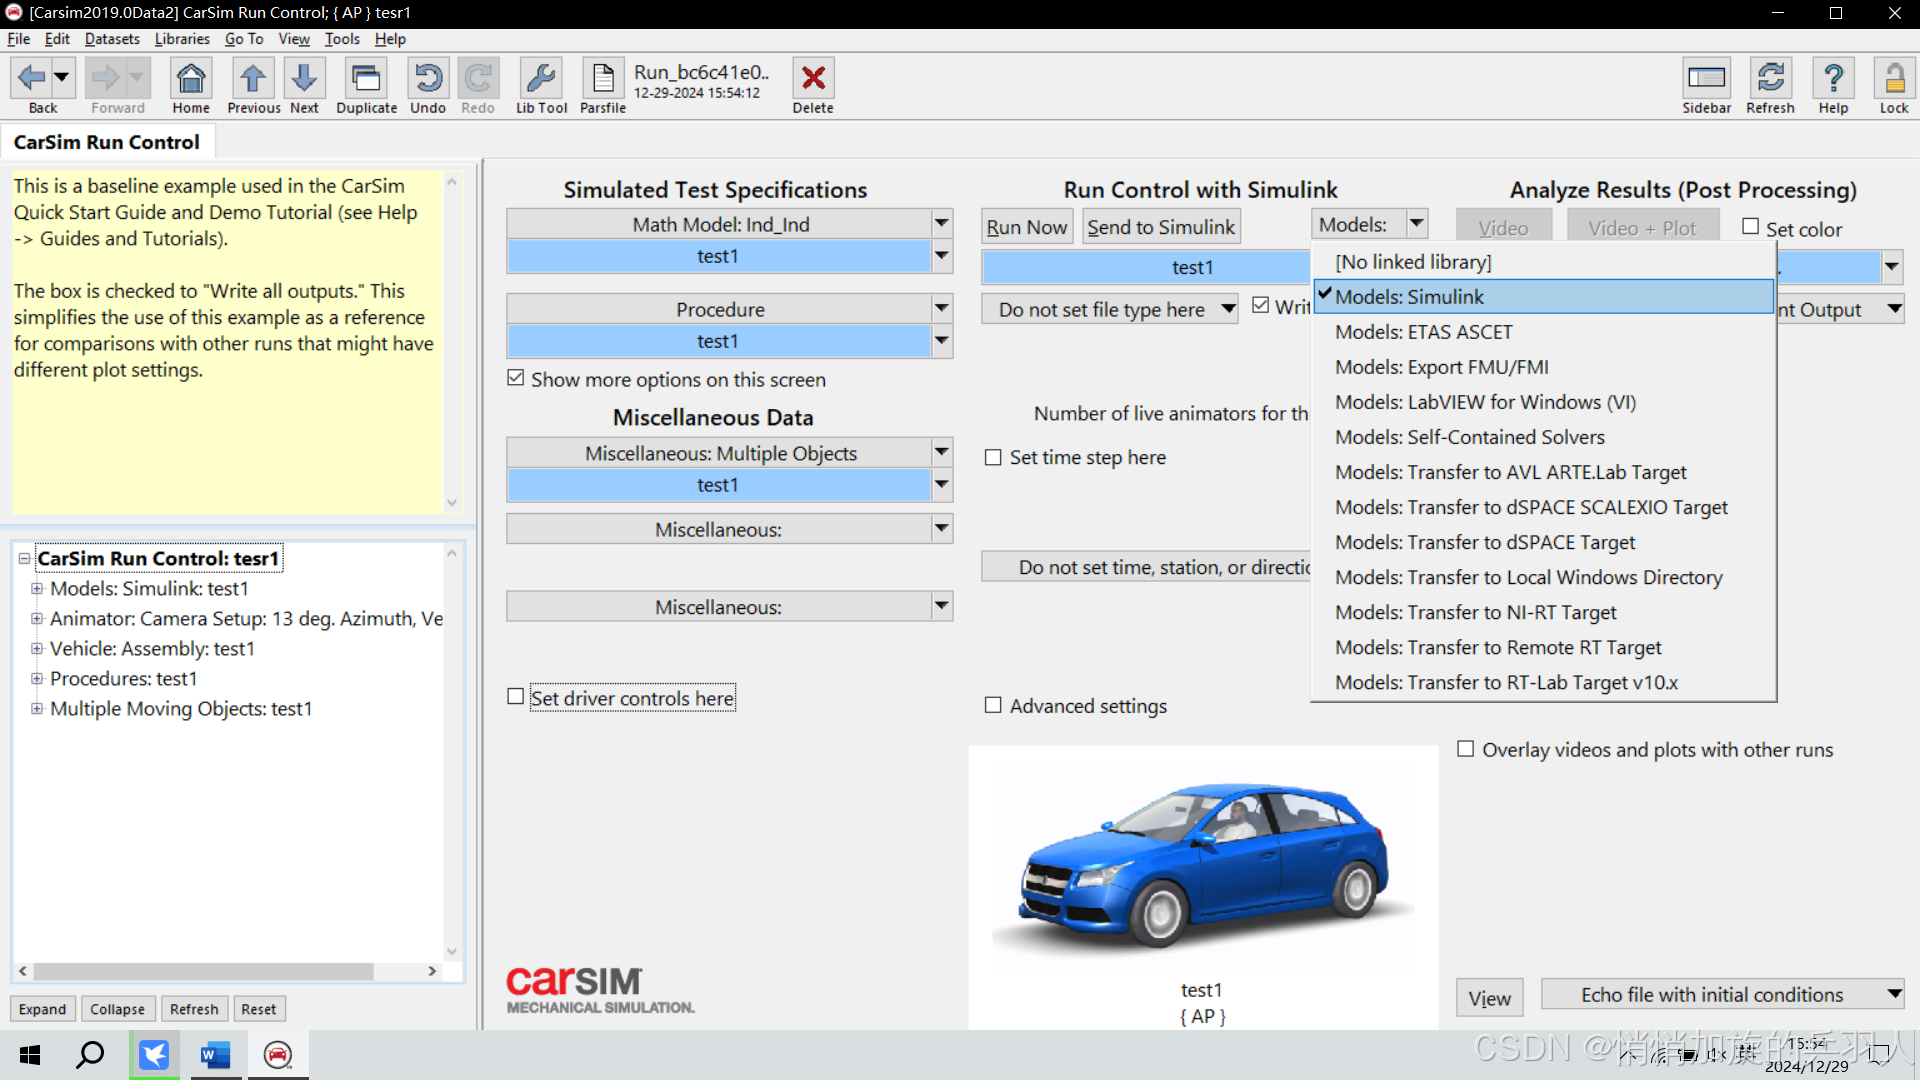Select Models: Export FMU/FMI from list
This screenshot has width=1920, height=1080.
pyautogui.click(x=1441, y=367)
